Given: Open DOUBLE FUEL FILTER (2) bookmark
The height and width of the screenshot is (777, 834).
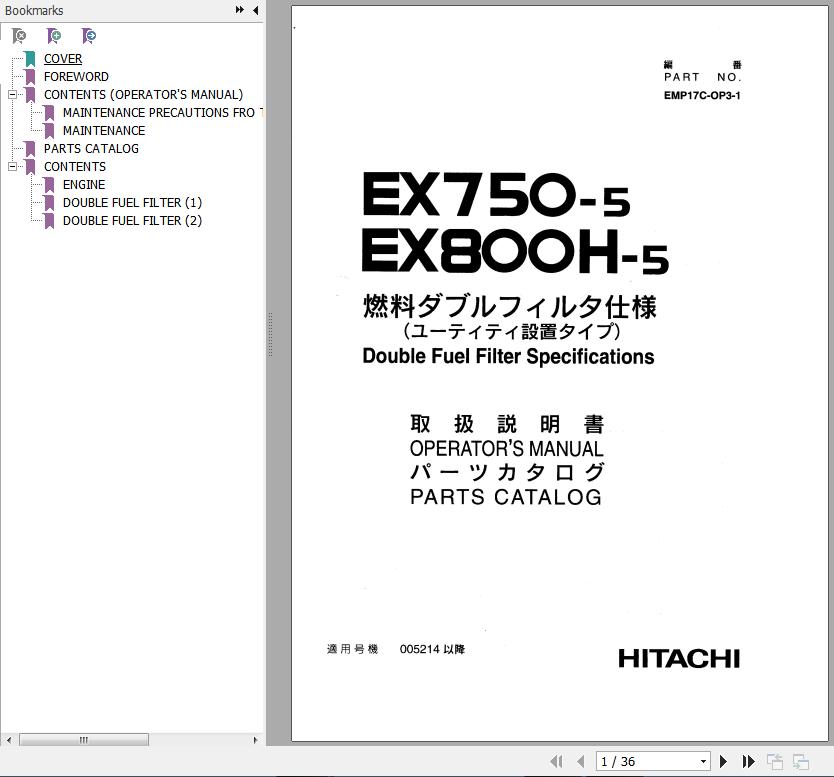Looking at the screenshot, I should tap(132, 221).
